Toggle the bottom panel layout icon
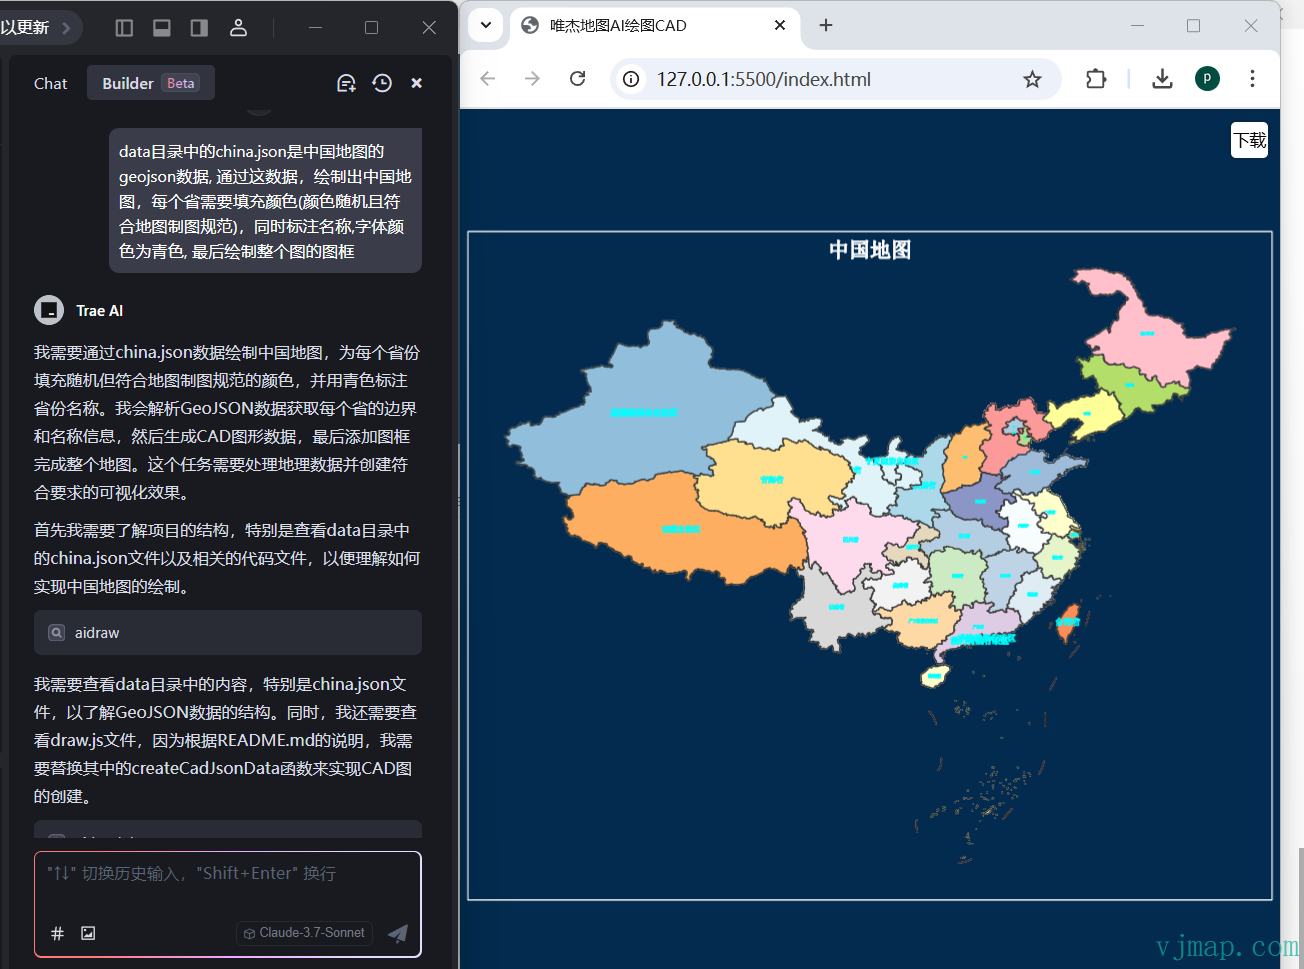This screenshot has height=969, width=1304. 162,27
